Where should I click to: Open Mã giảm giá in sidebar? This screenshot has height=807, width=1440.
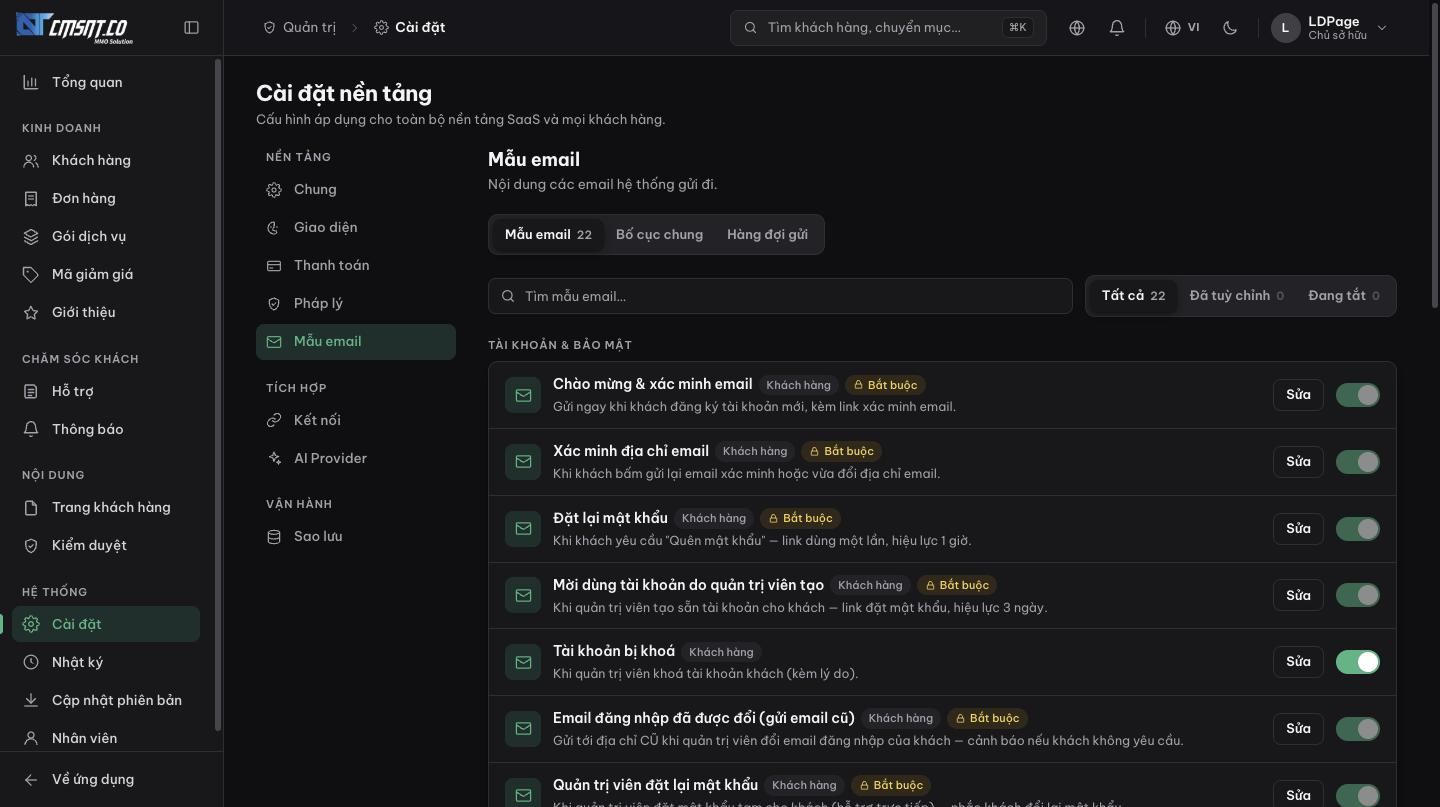click(106, 274)
